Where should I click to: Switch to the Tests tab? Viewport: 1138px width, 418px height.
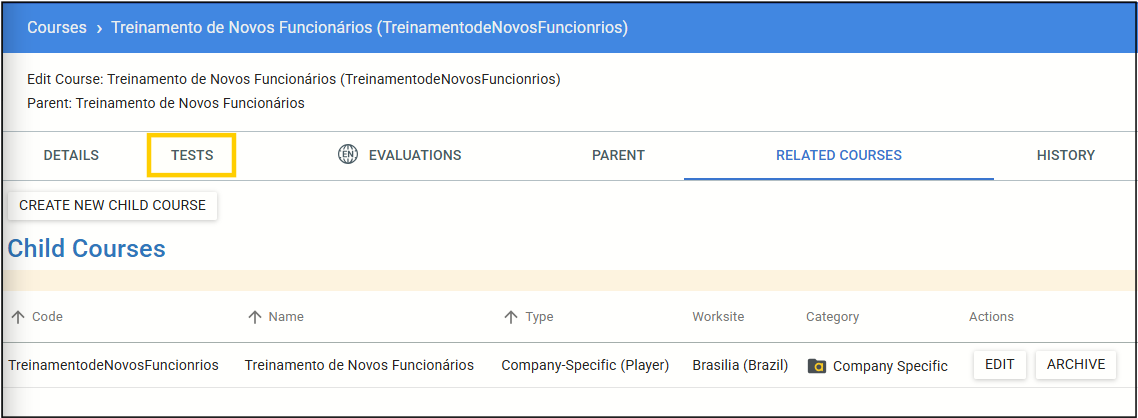[192, 156]
